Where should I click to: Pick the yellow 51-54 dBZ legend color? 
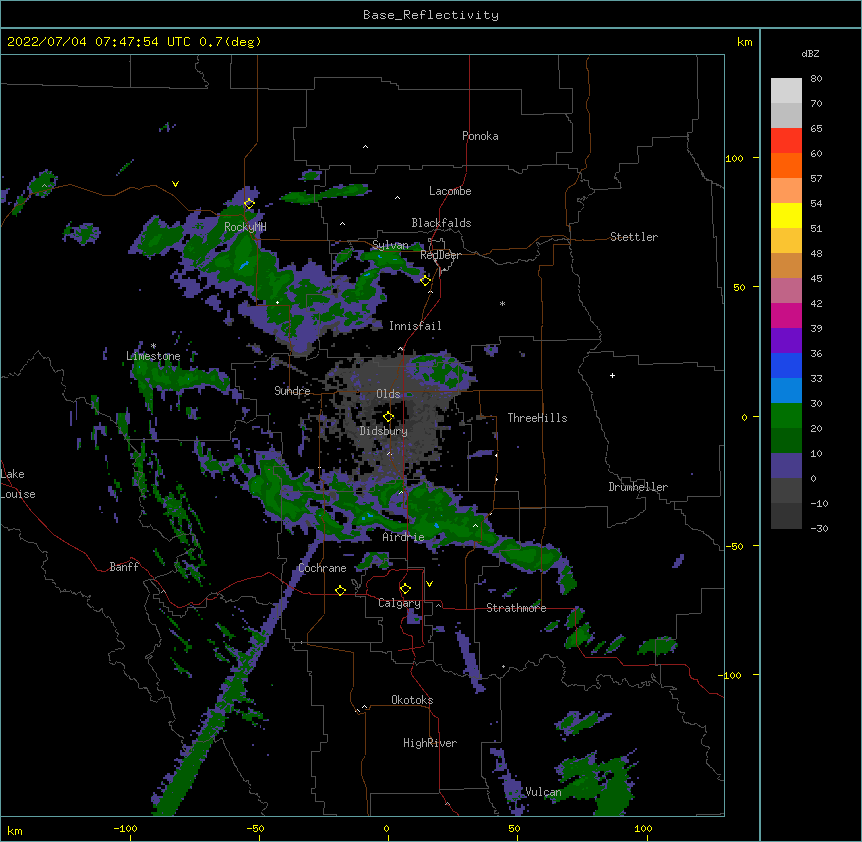(x=786, y=215)
